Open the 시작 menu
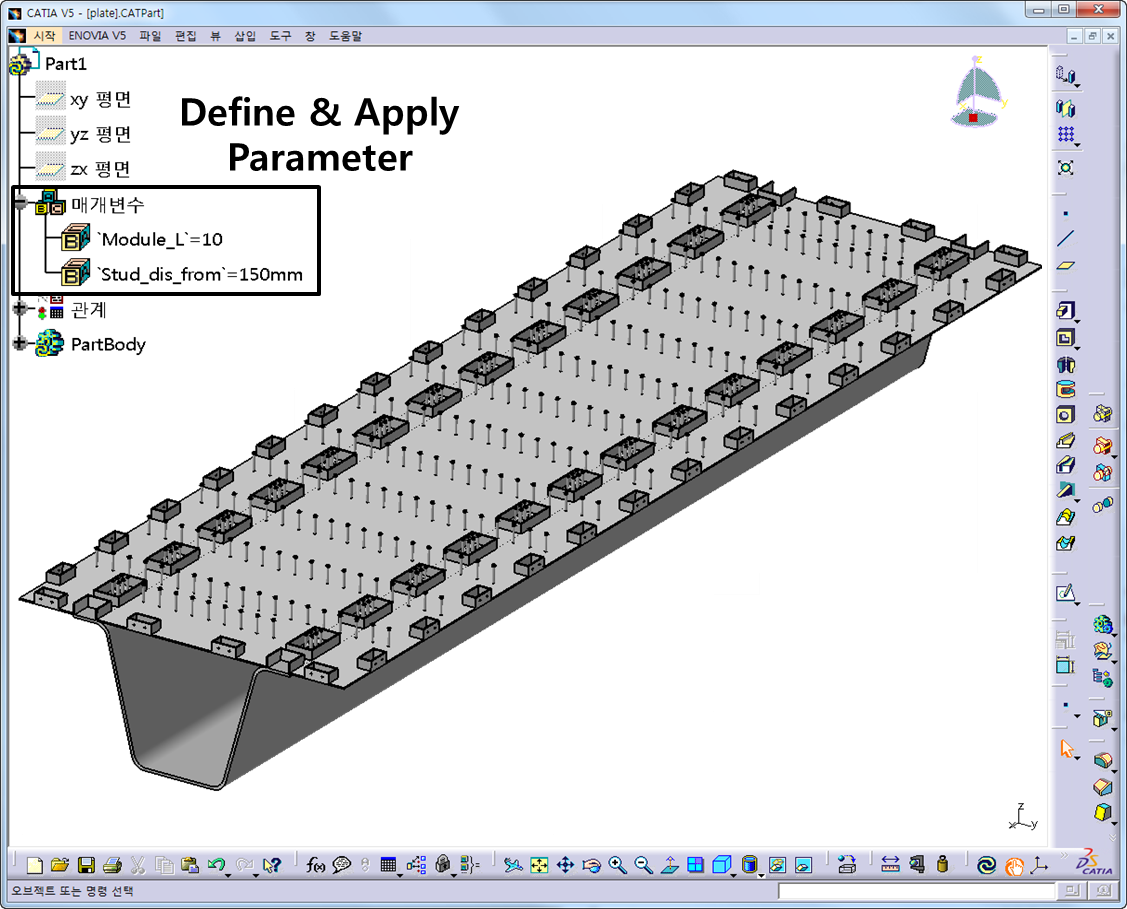 (44, 35)
